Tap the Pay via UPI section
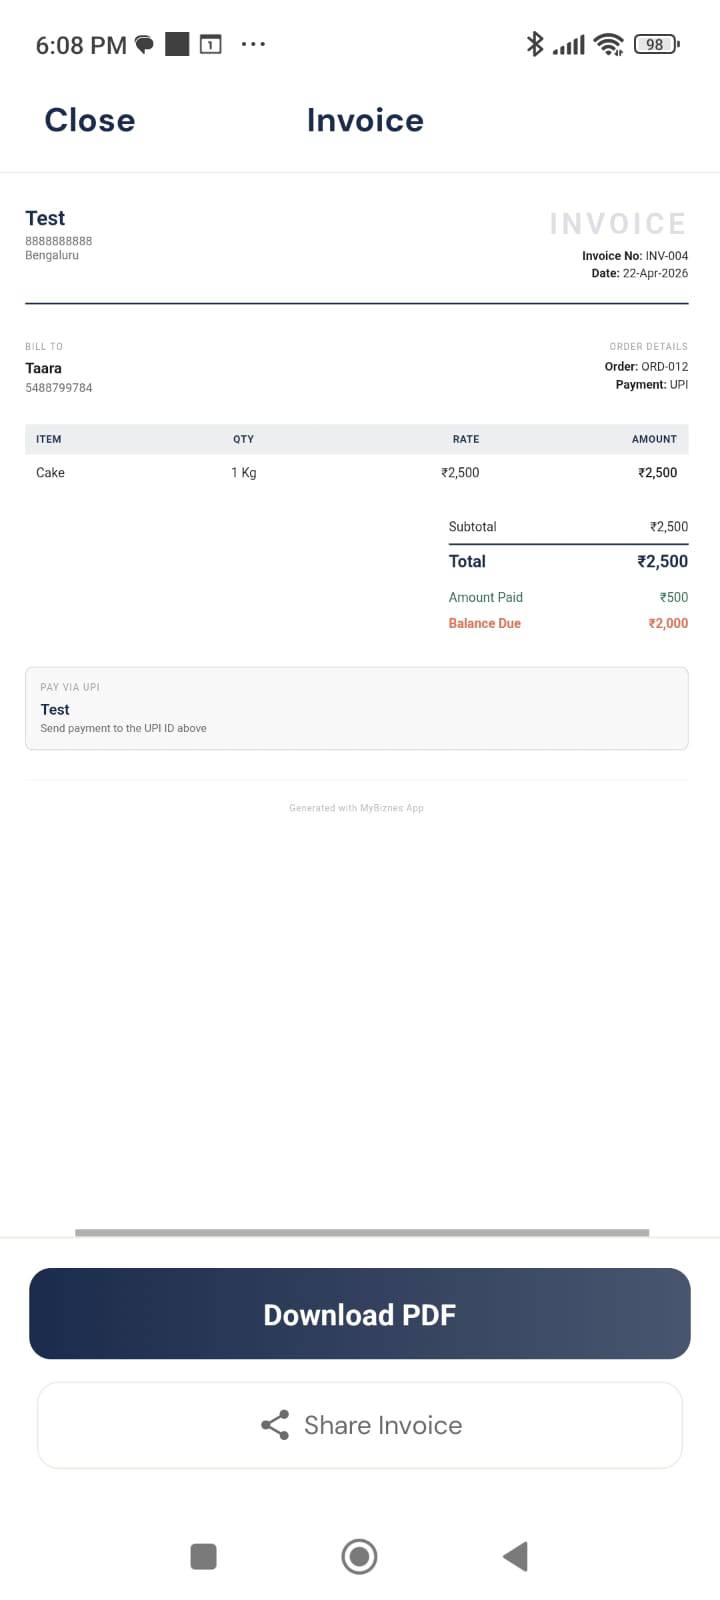Screen dimensions: 720x1600 357,708
